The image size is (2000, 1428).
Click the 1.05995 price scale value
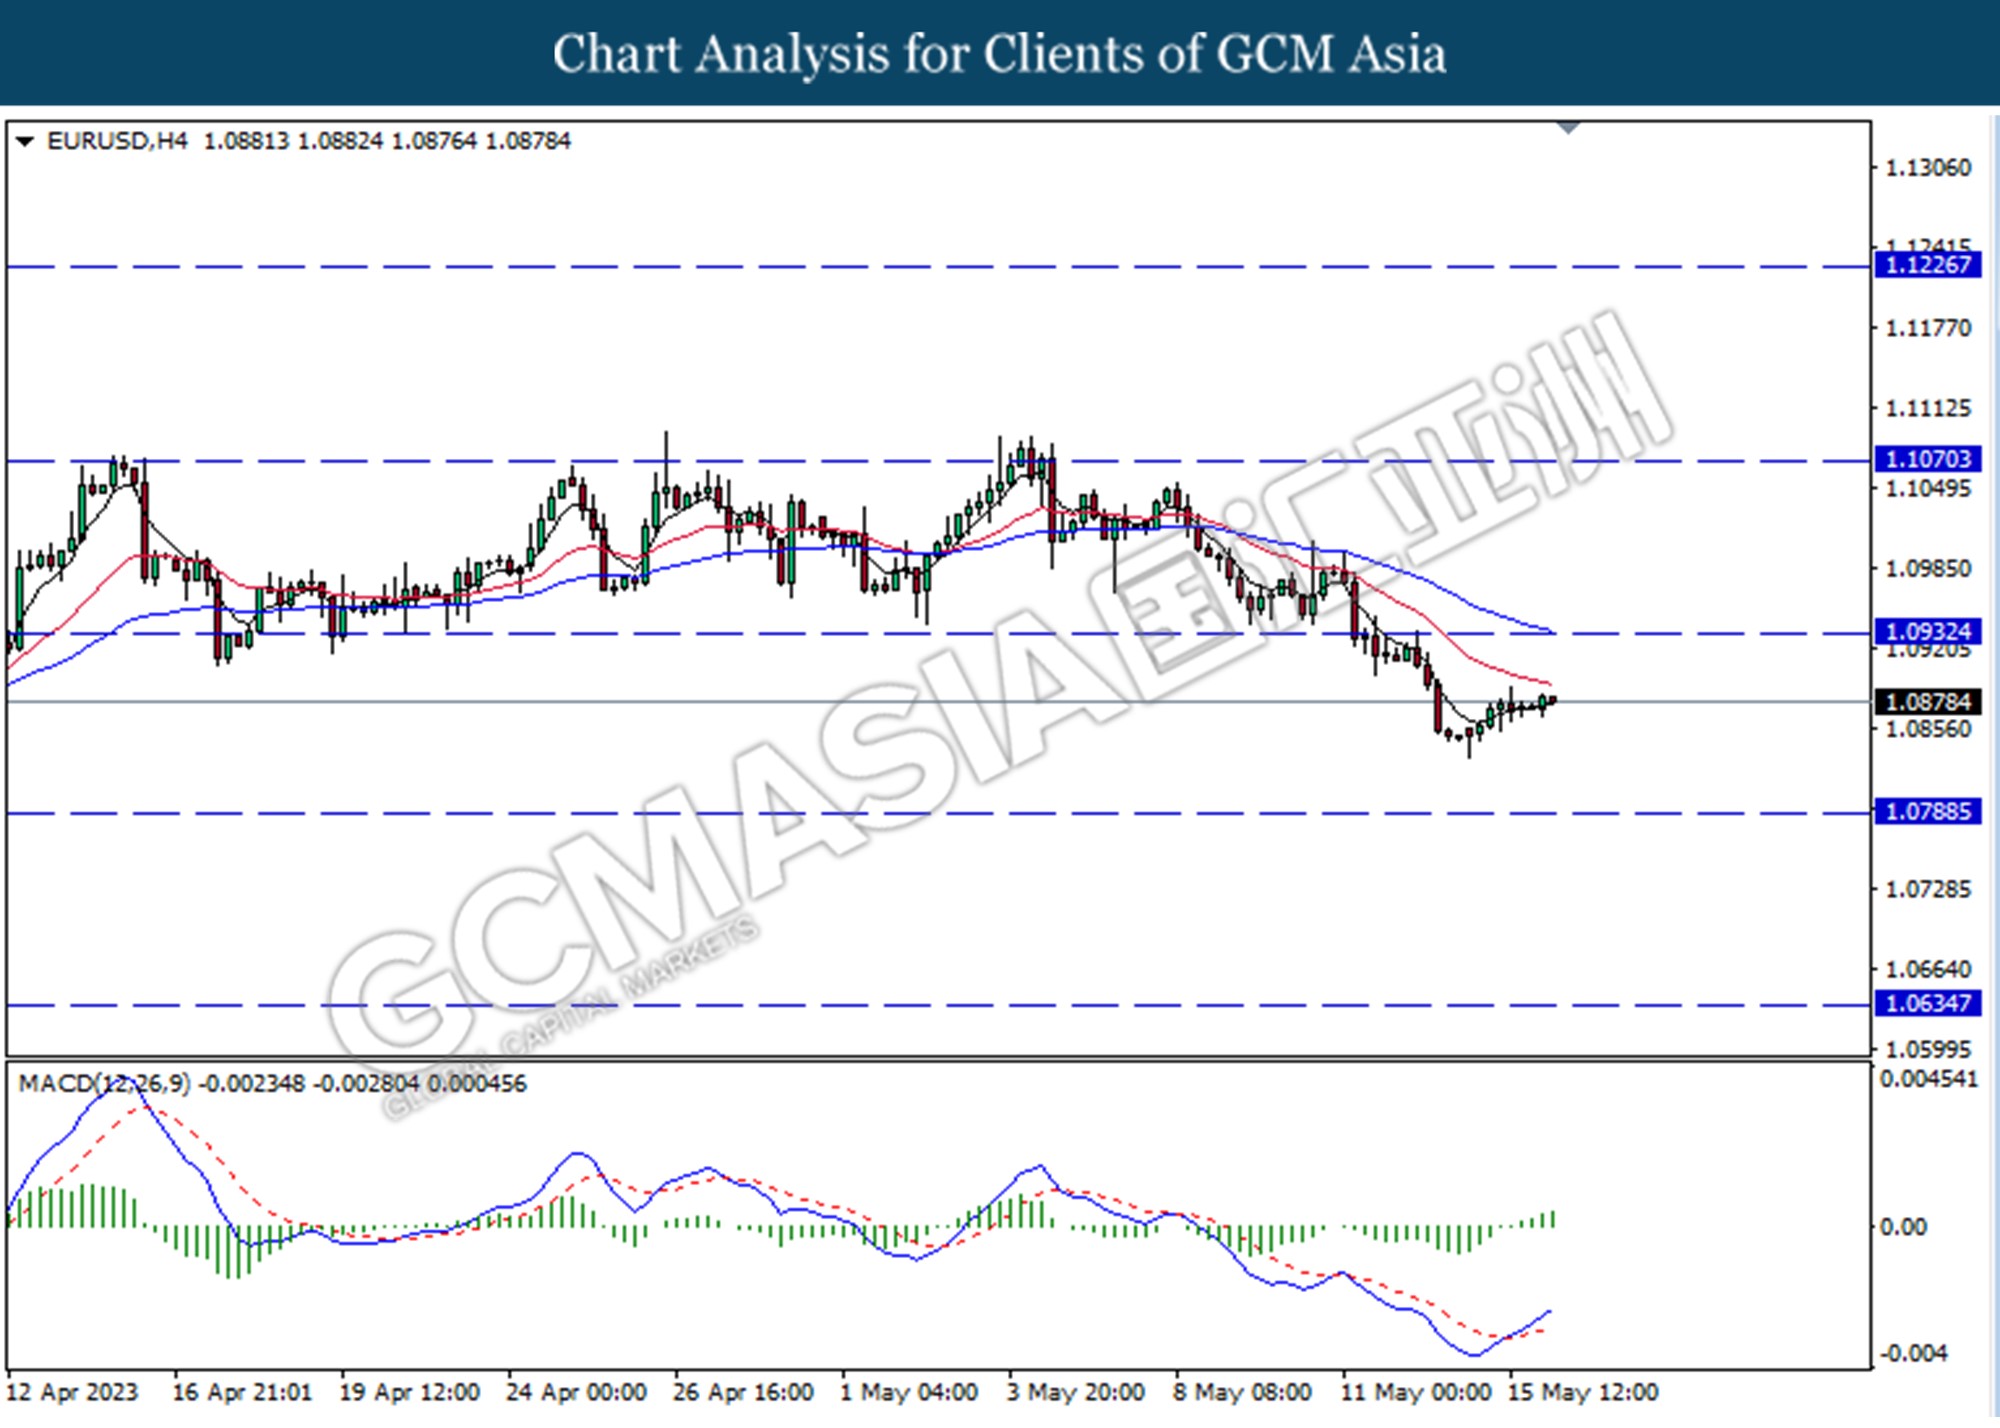click(1928, 1049)
